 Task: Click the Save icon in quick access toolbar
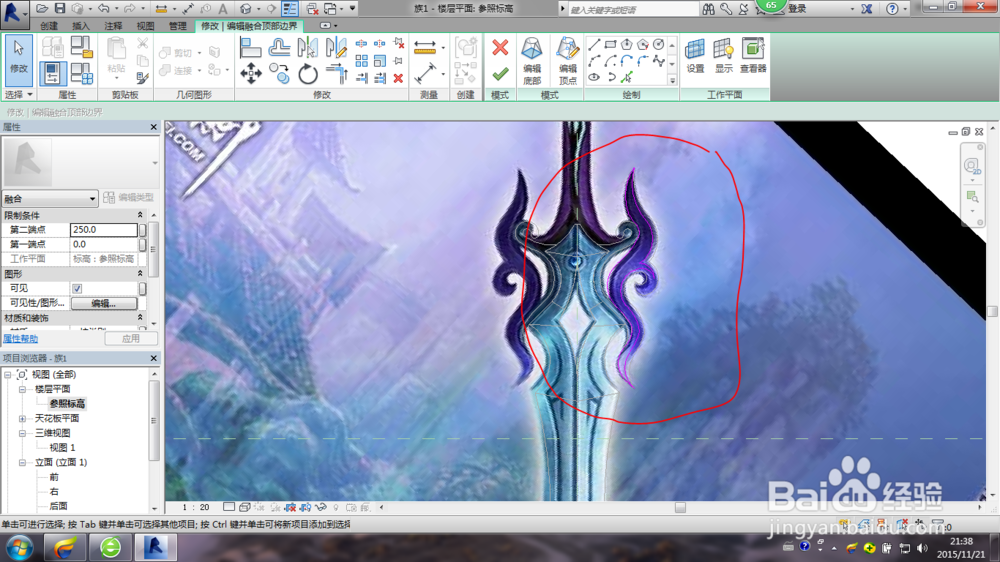[x=59, y=8]
